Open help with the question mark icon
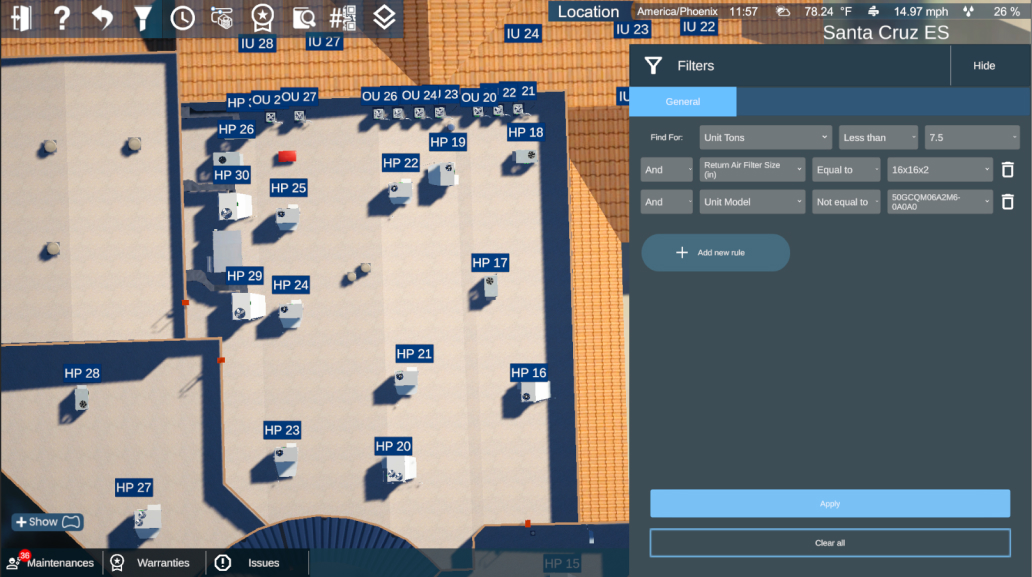The width and height of the screenshot is (1032, 577). coord(62,17)
